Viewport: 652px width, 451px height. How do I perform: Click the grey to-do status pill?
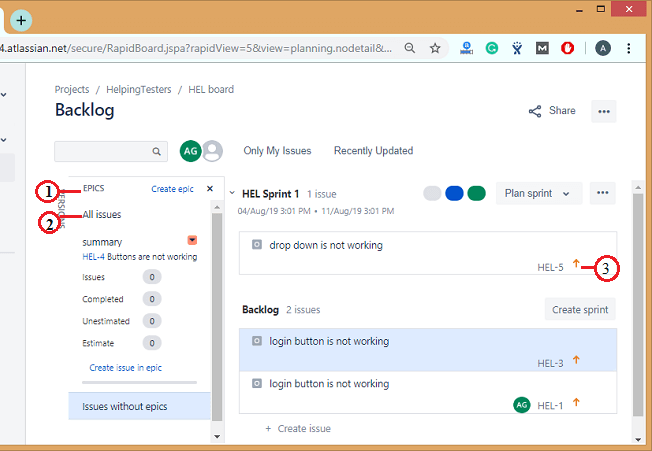click(432, 193)
